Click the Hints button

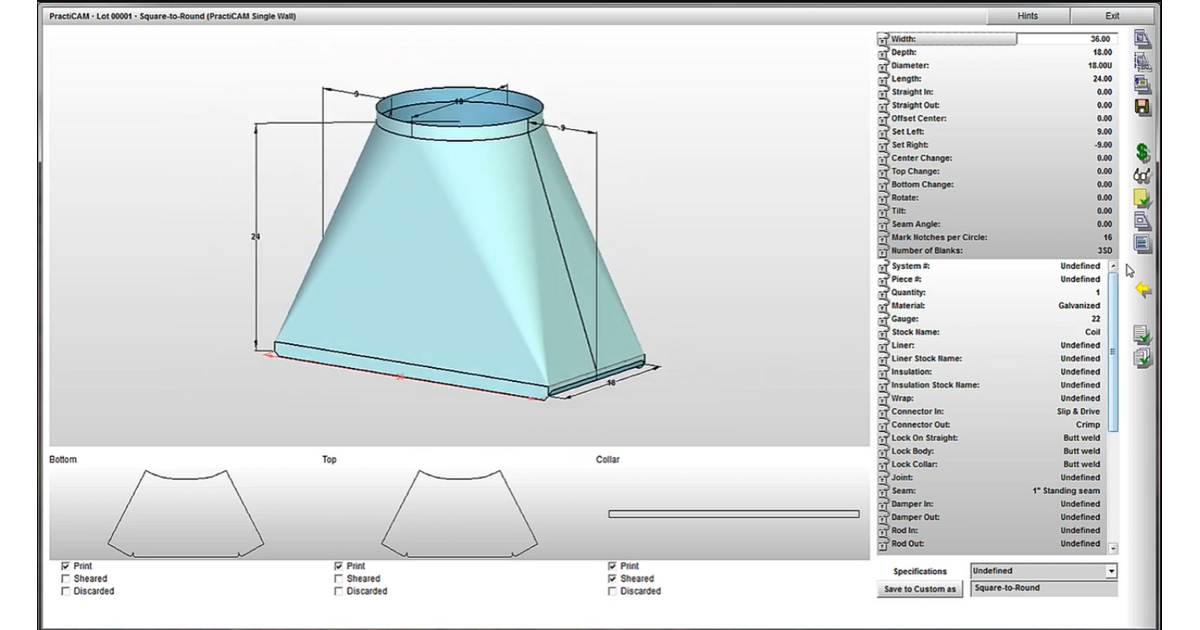(1027, 16)
